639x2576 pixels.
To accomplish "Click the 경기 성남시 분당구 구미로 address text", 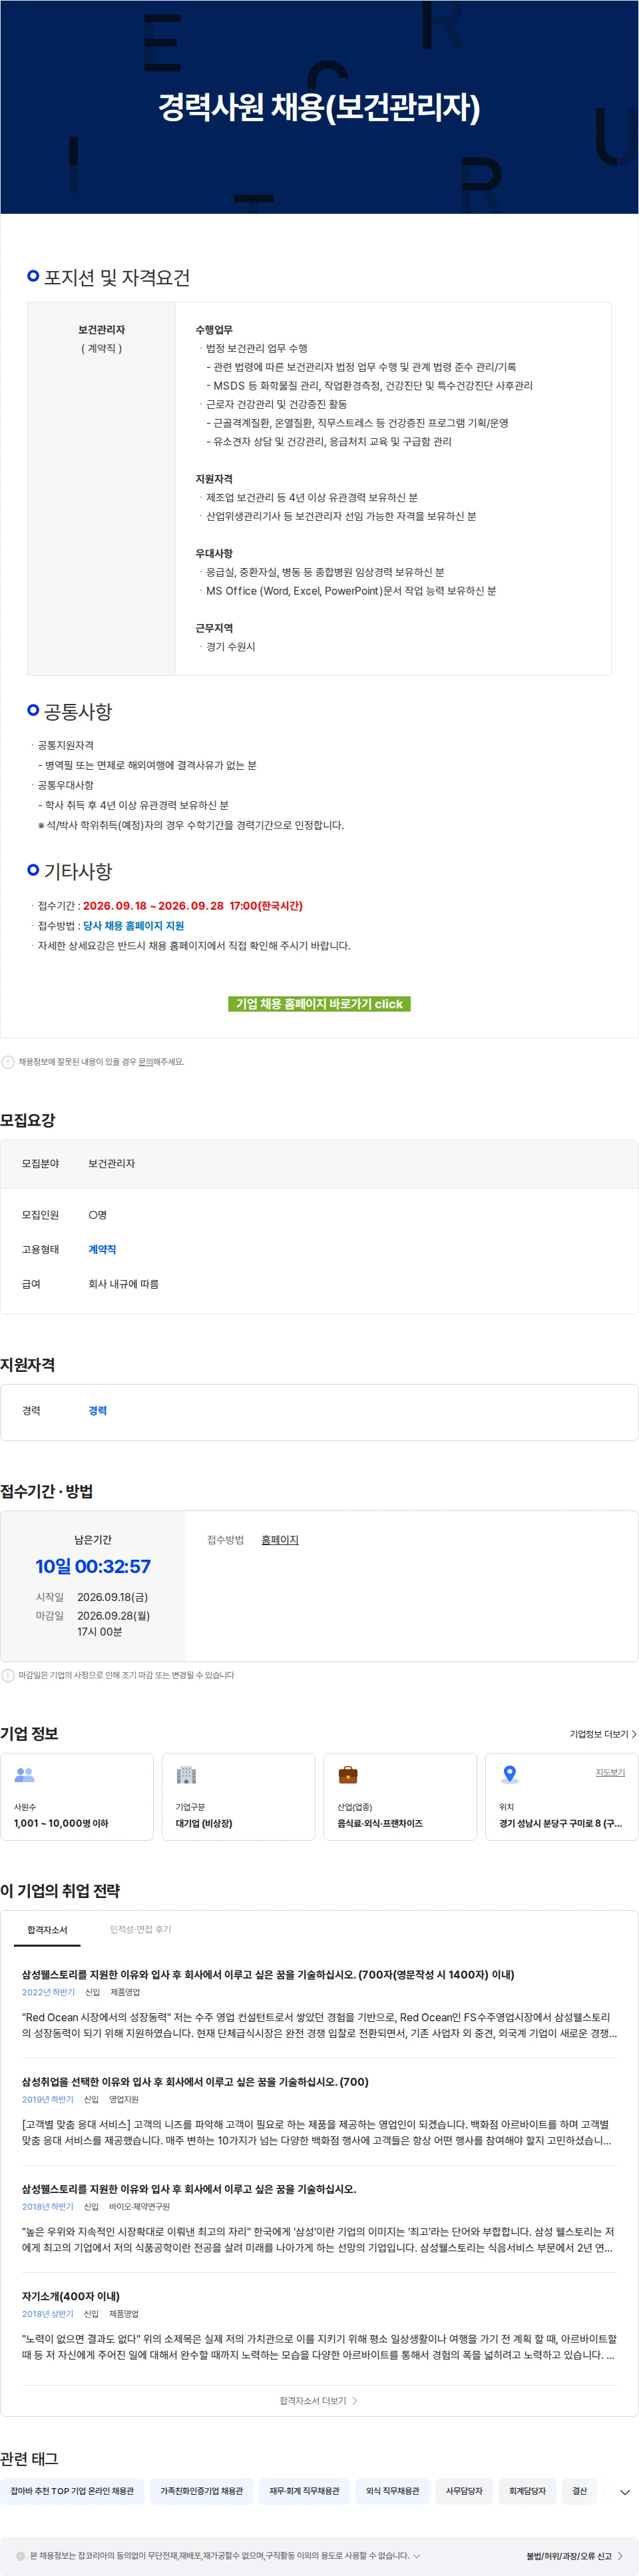I will (x=560, y=1823).
